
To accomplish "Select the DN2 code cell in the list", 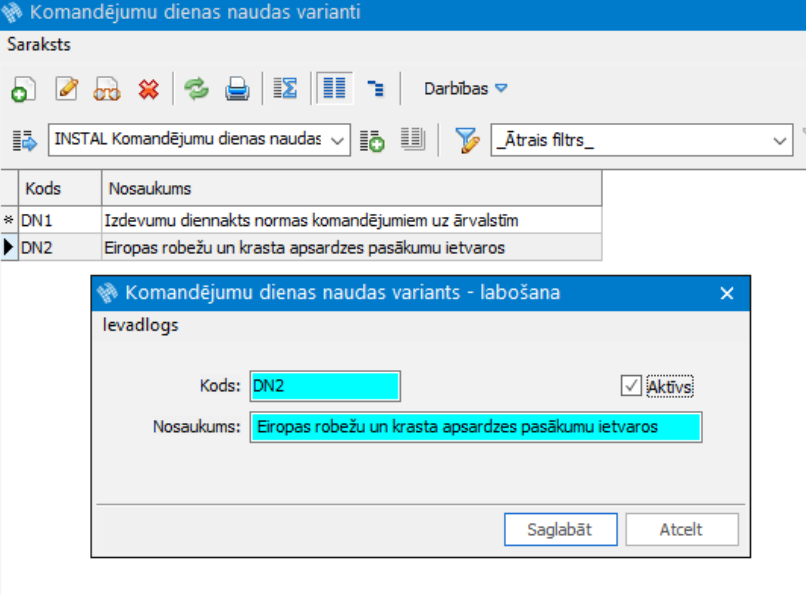I will tap(60, 248).
